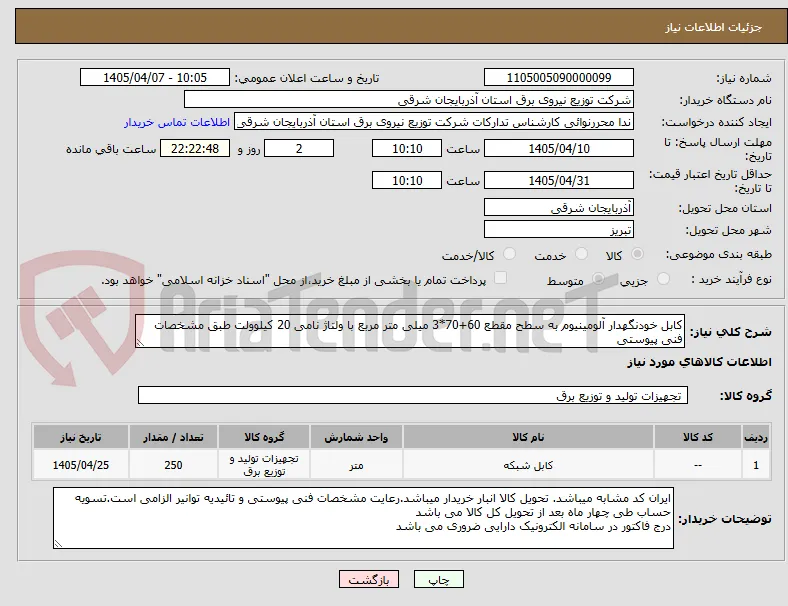Click the شرح کلی نیاز description textarea
The height and width of the screenshot is (606, 788).
click(x=410, y=332)
